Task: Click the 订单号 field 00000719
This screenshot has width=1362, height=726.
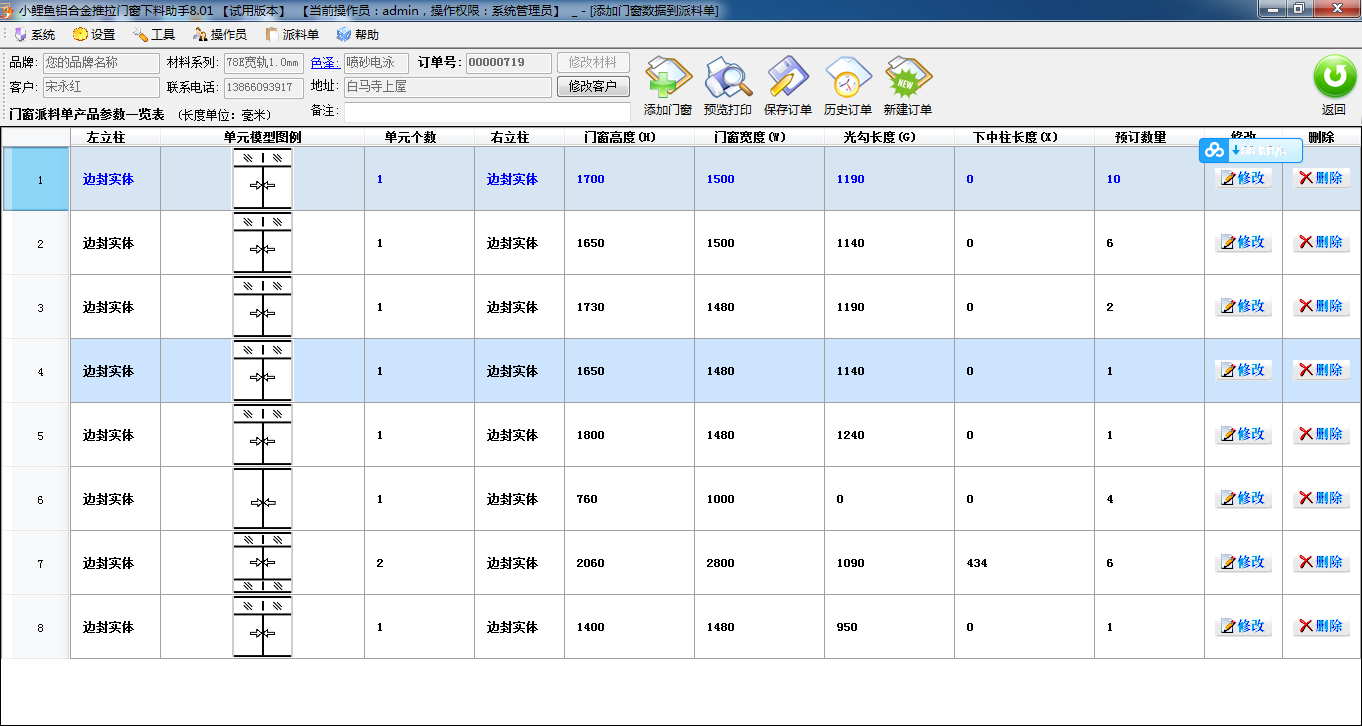Action: pos(508,63)
